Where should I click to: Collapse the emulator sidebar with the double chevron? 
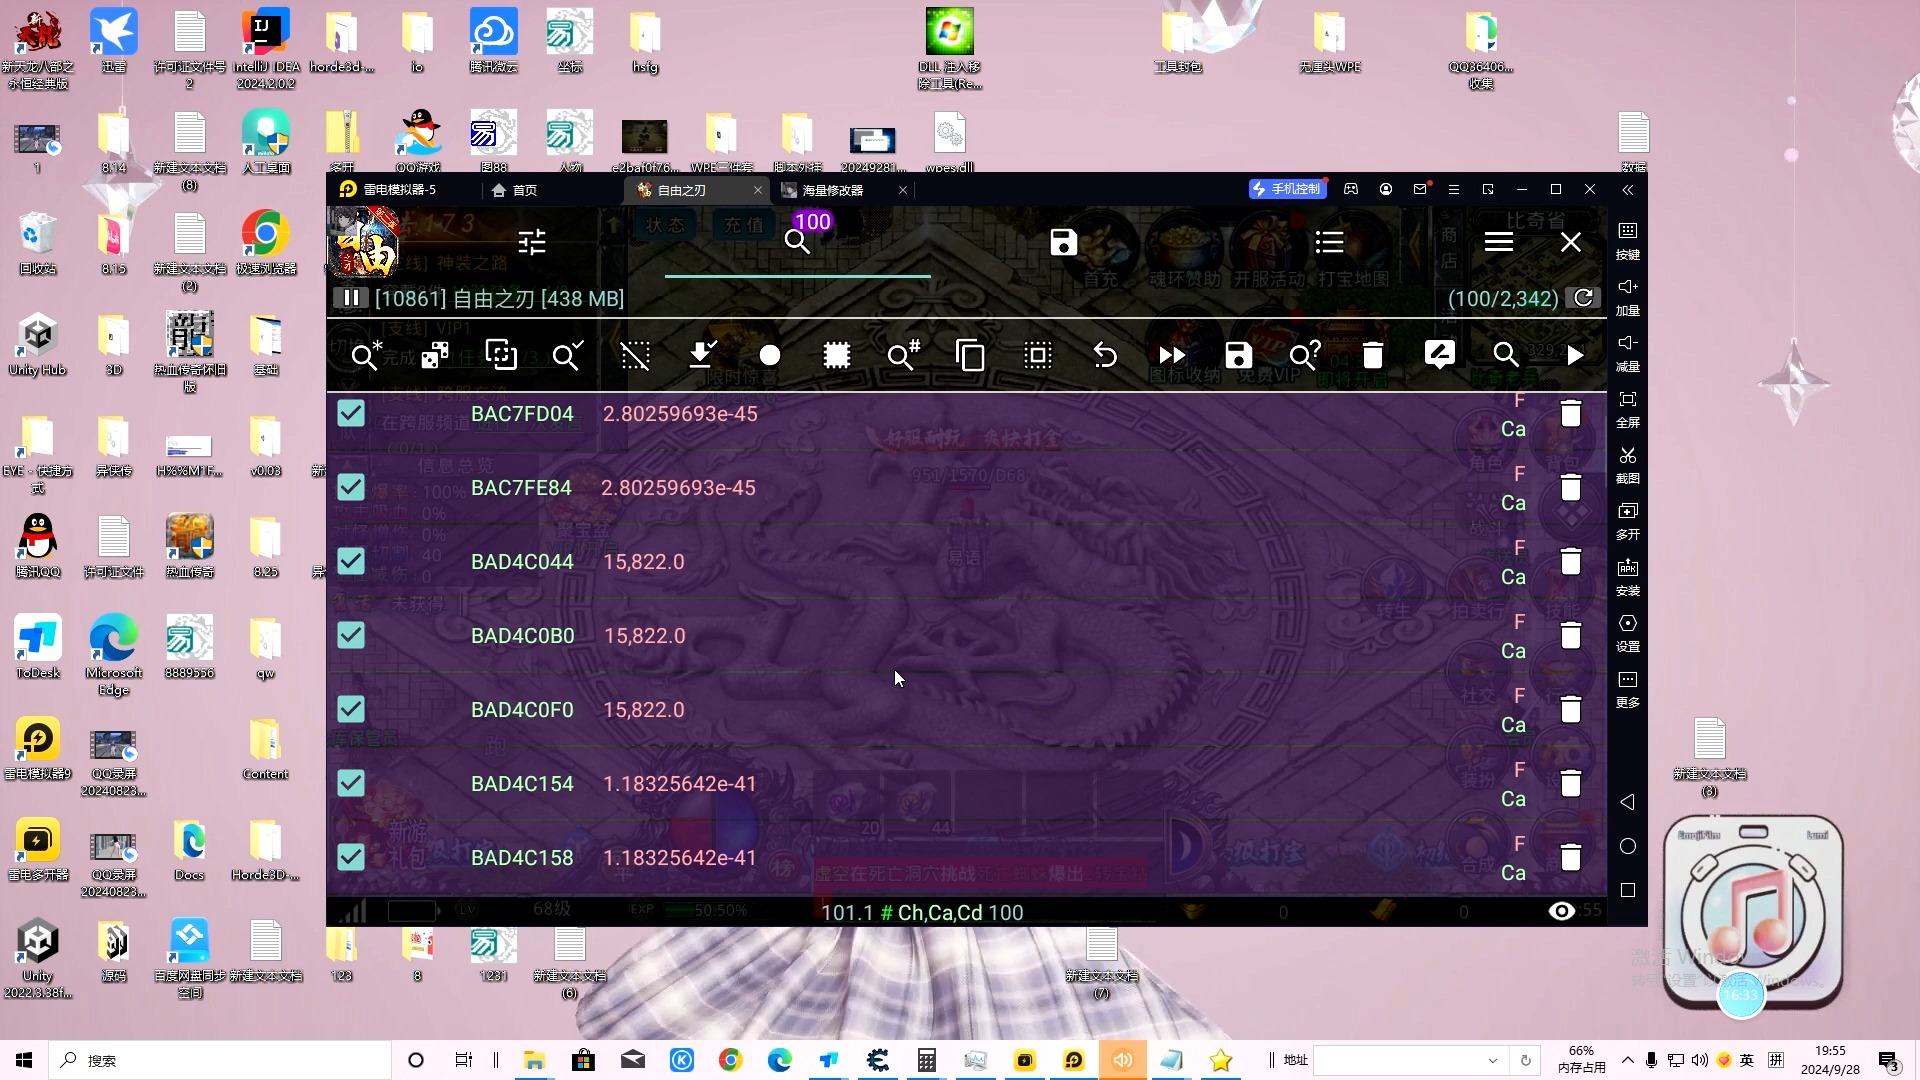(x=1627, y=190)
